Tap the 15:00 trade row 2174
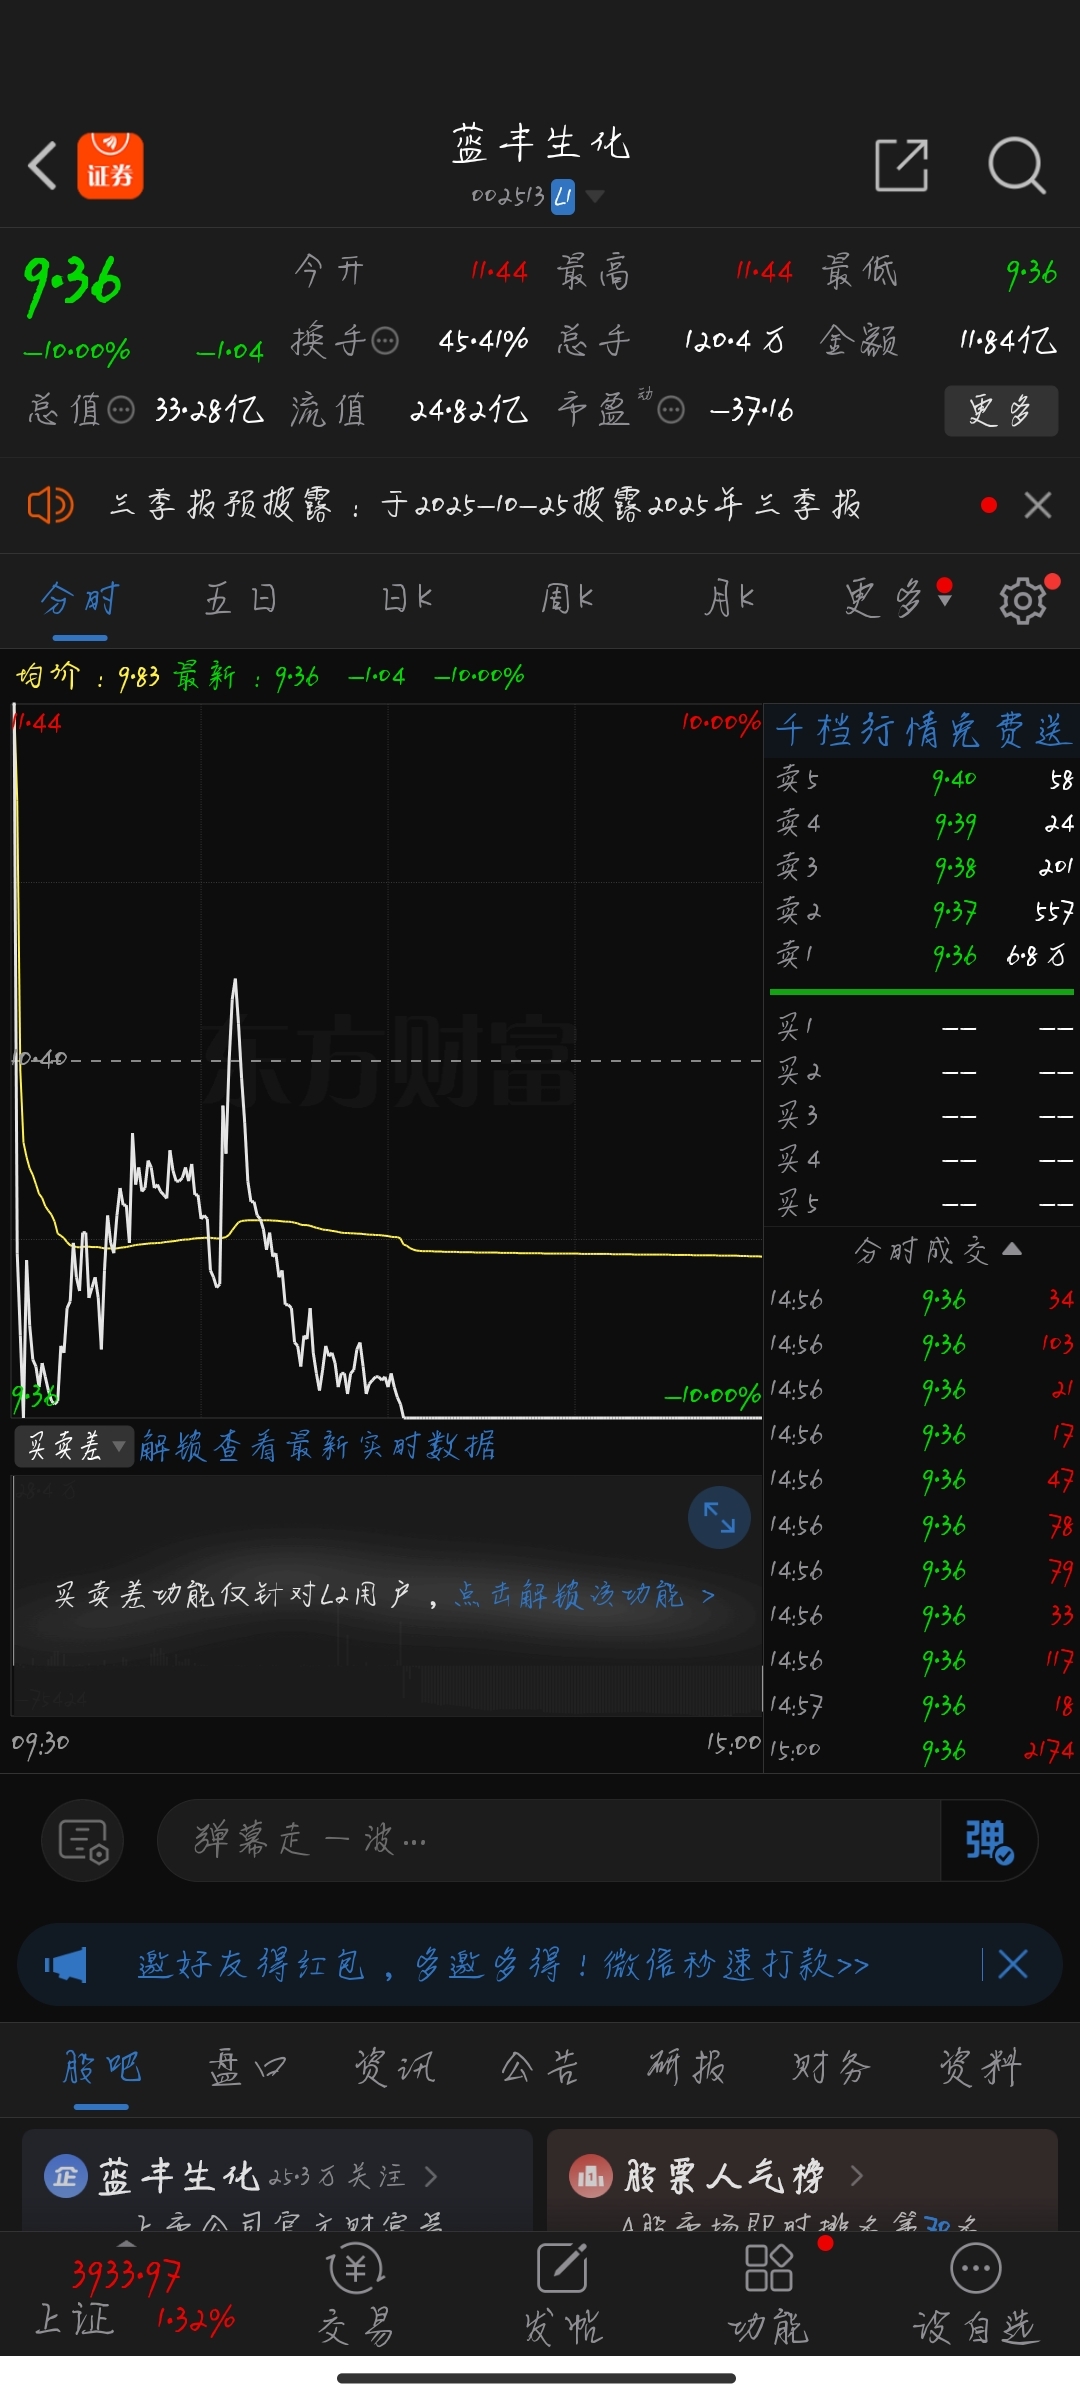 pos(921,1750)
